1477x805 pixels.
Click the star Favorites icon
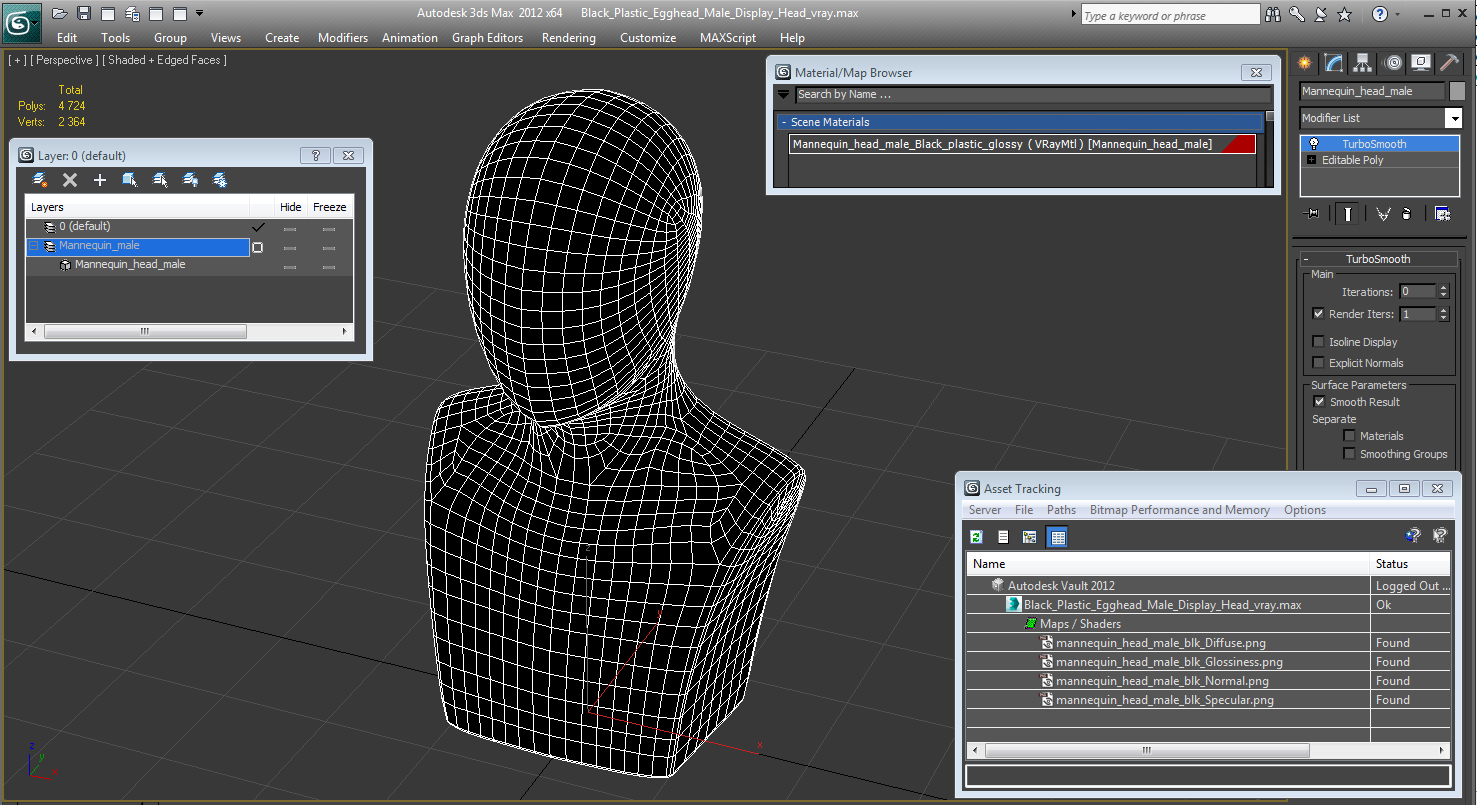click(1345, 14)
